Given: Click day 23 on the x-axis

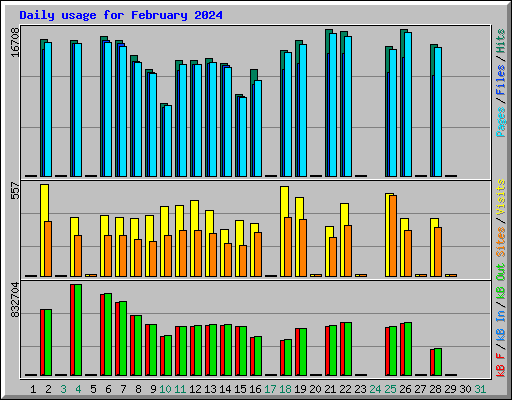Looking at the screenshot, I should tap(360, 389).
